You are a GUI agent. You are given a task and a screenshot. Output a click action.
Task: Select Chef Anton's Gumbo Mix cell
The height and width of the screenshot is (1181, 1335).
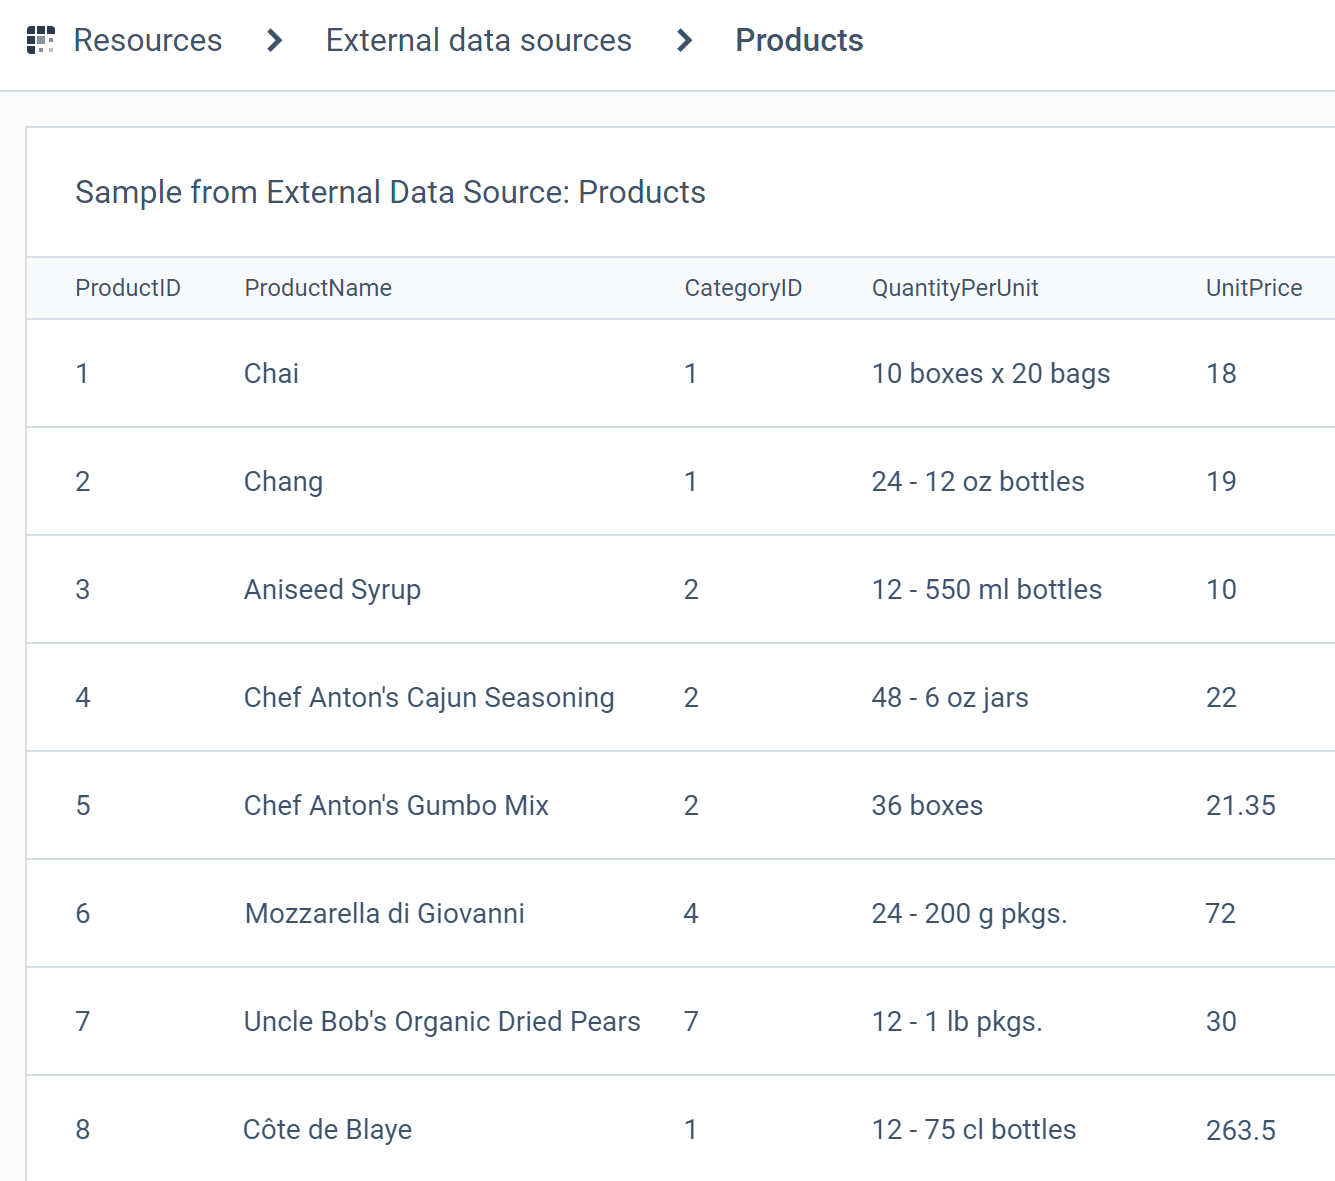pyautogui.click(x=396, y=805)
